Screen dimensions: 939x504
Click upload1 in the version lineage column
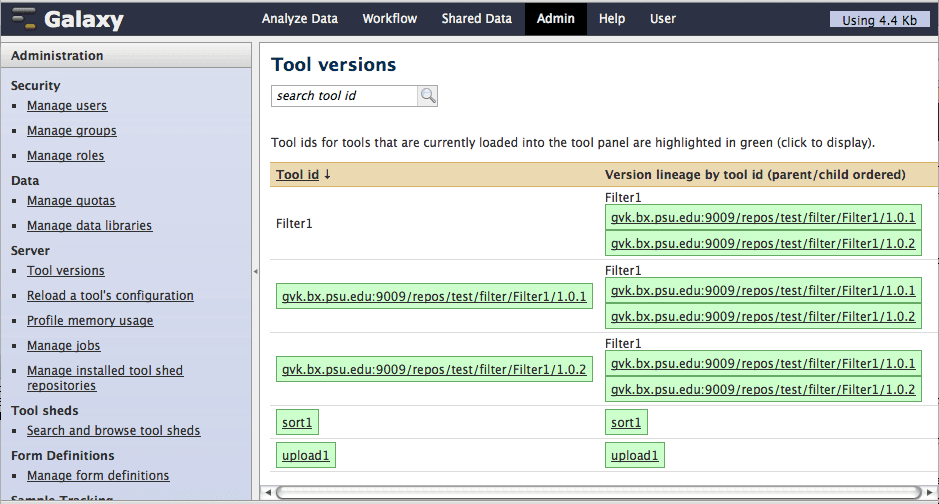click(x=634, y=456)
